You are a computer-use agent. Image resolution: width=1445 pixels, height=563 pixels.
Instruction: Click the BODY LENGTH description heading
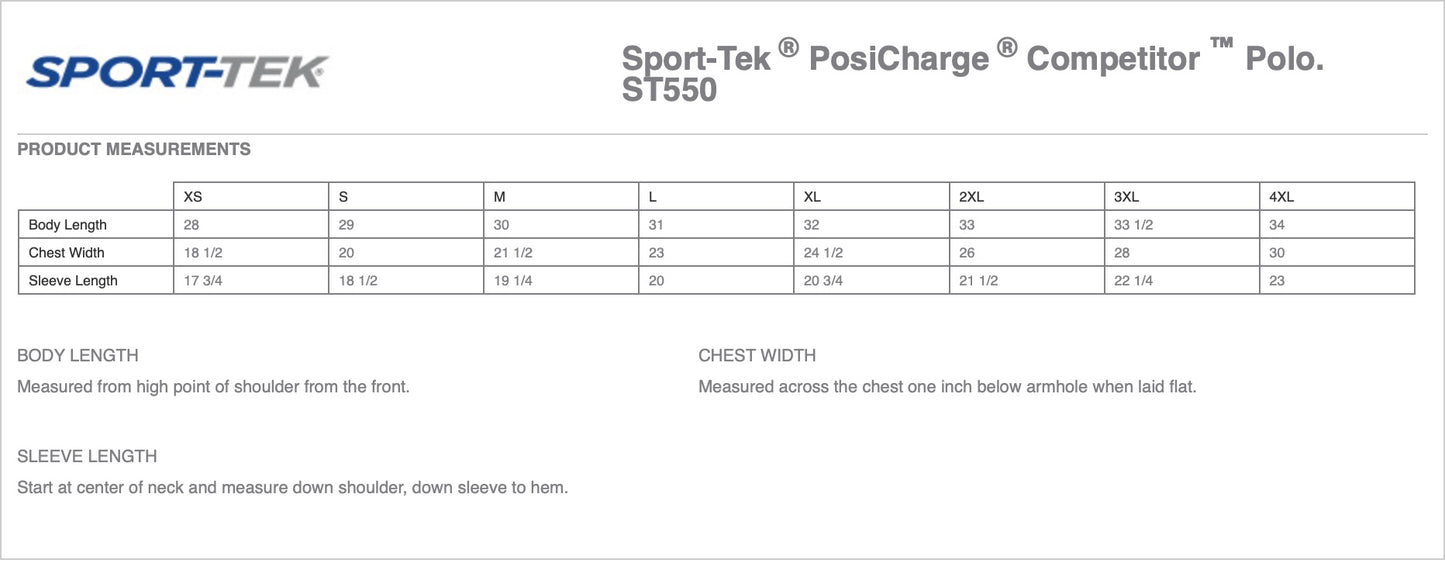(78, 356)
